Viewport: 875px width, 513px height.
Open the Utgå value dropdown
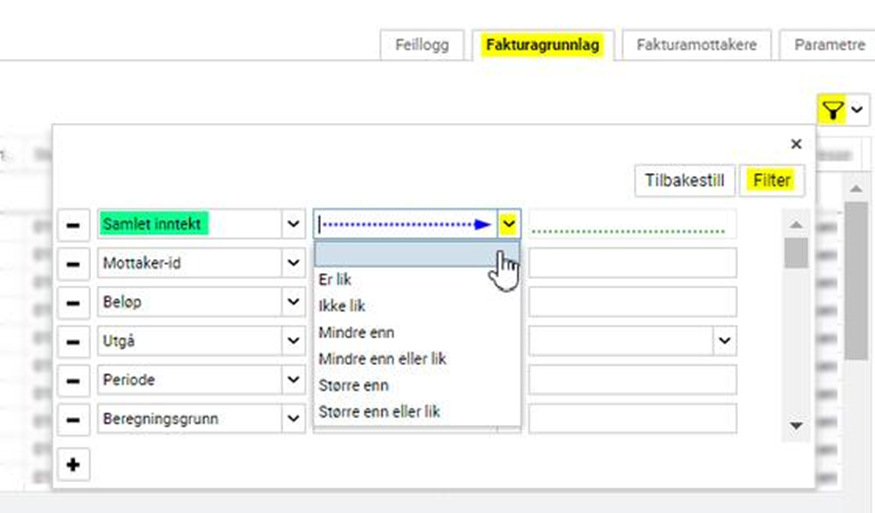click(724, 342)
